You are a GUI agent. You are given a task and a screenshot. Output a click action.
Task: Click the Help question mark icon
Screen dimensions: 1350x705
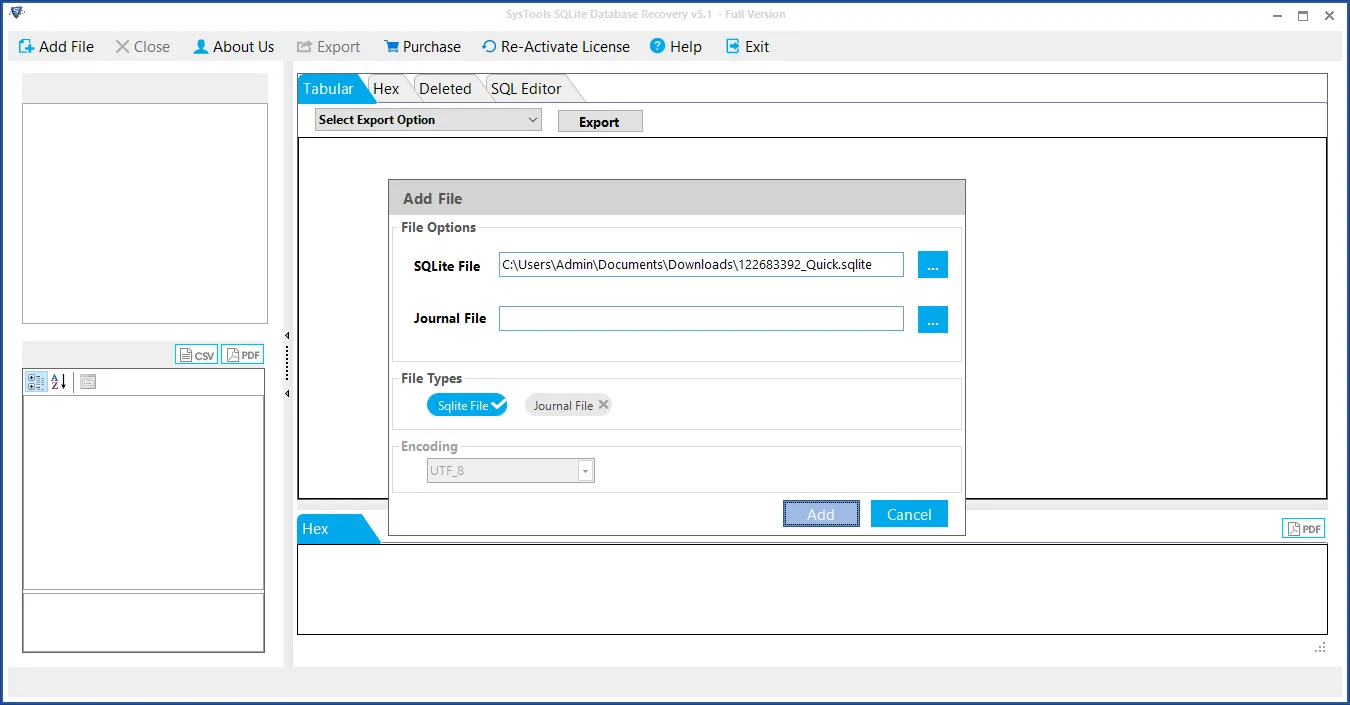click(x=657, y=46)
